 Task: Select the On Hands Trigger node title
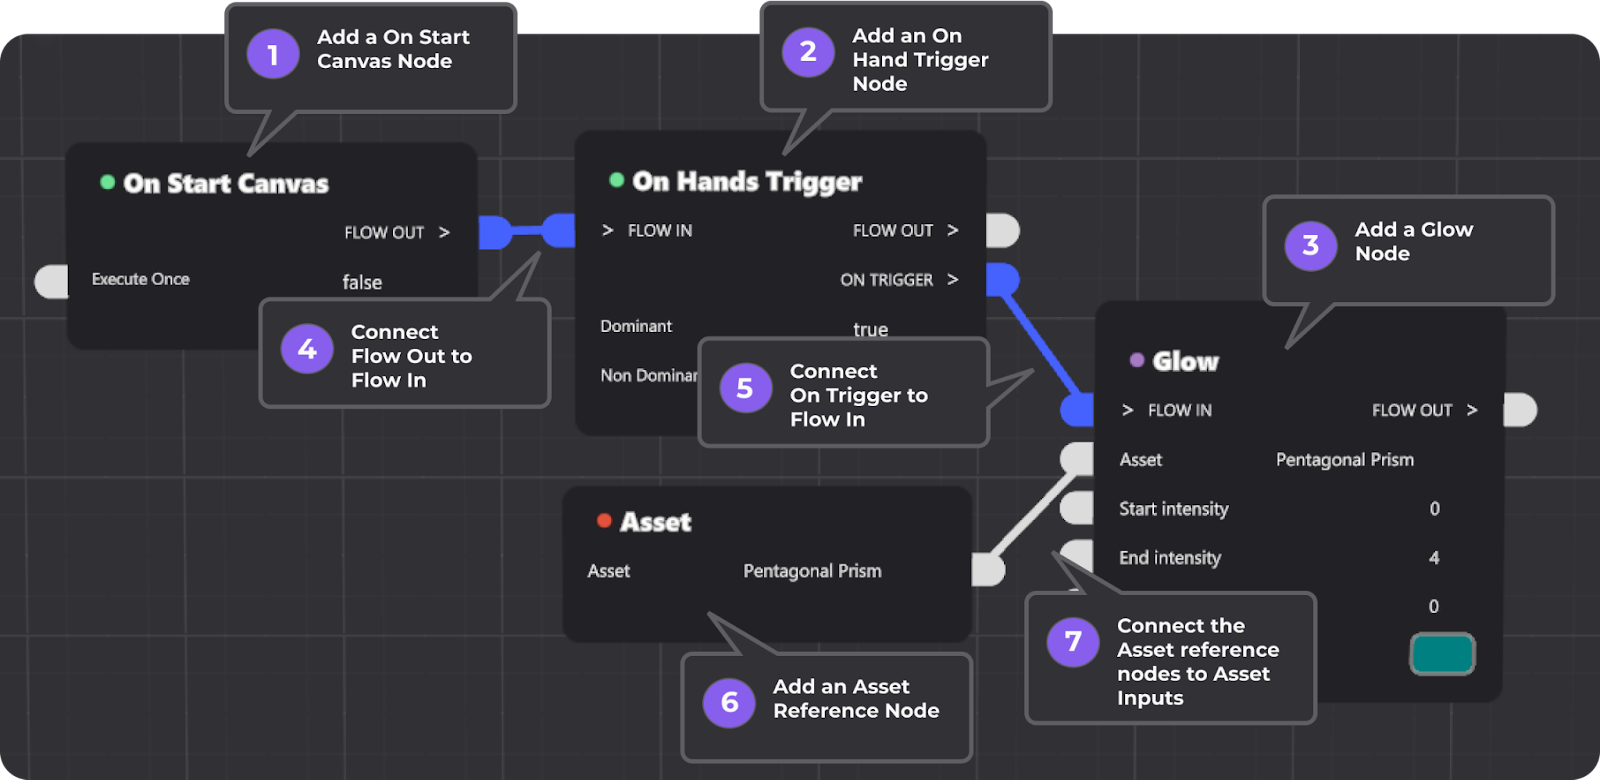coord(747,181)
